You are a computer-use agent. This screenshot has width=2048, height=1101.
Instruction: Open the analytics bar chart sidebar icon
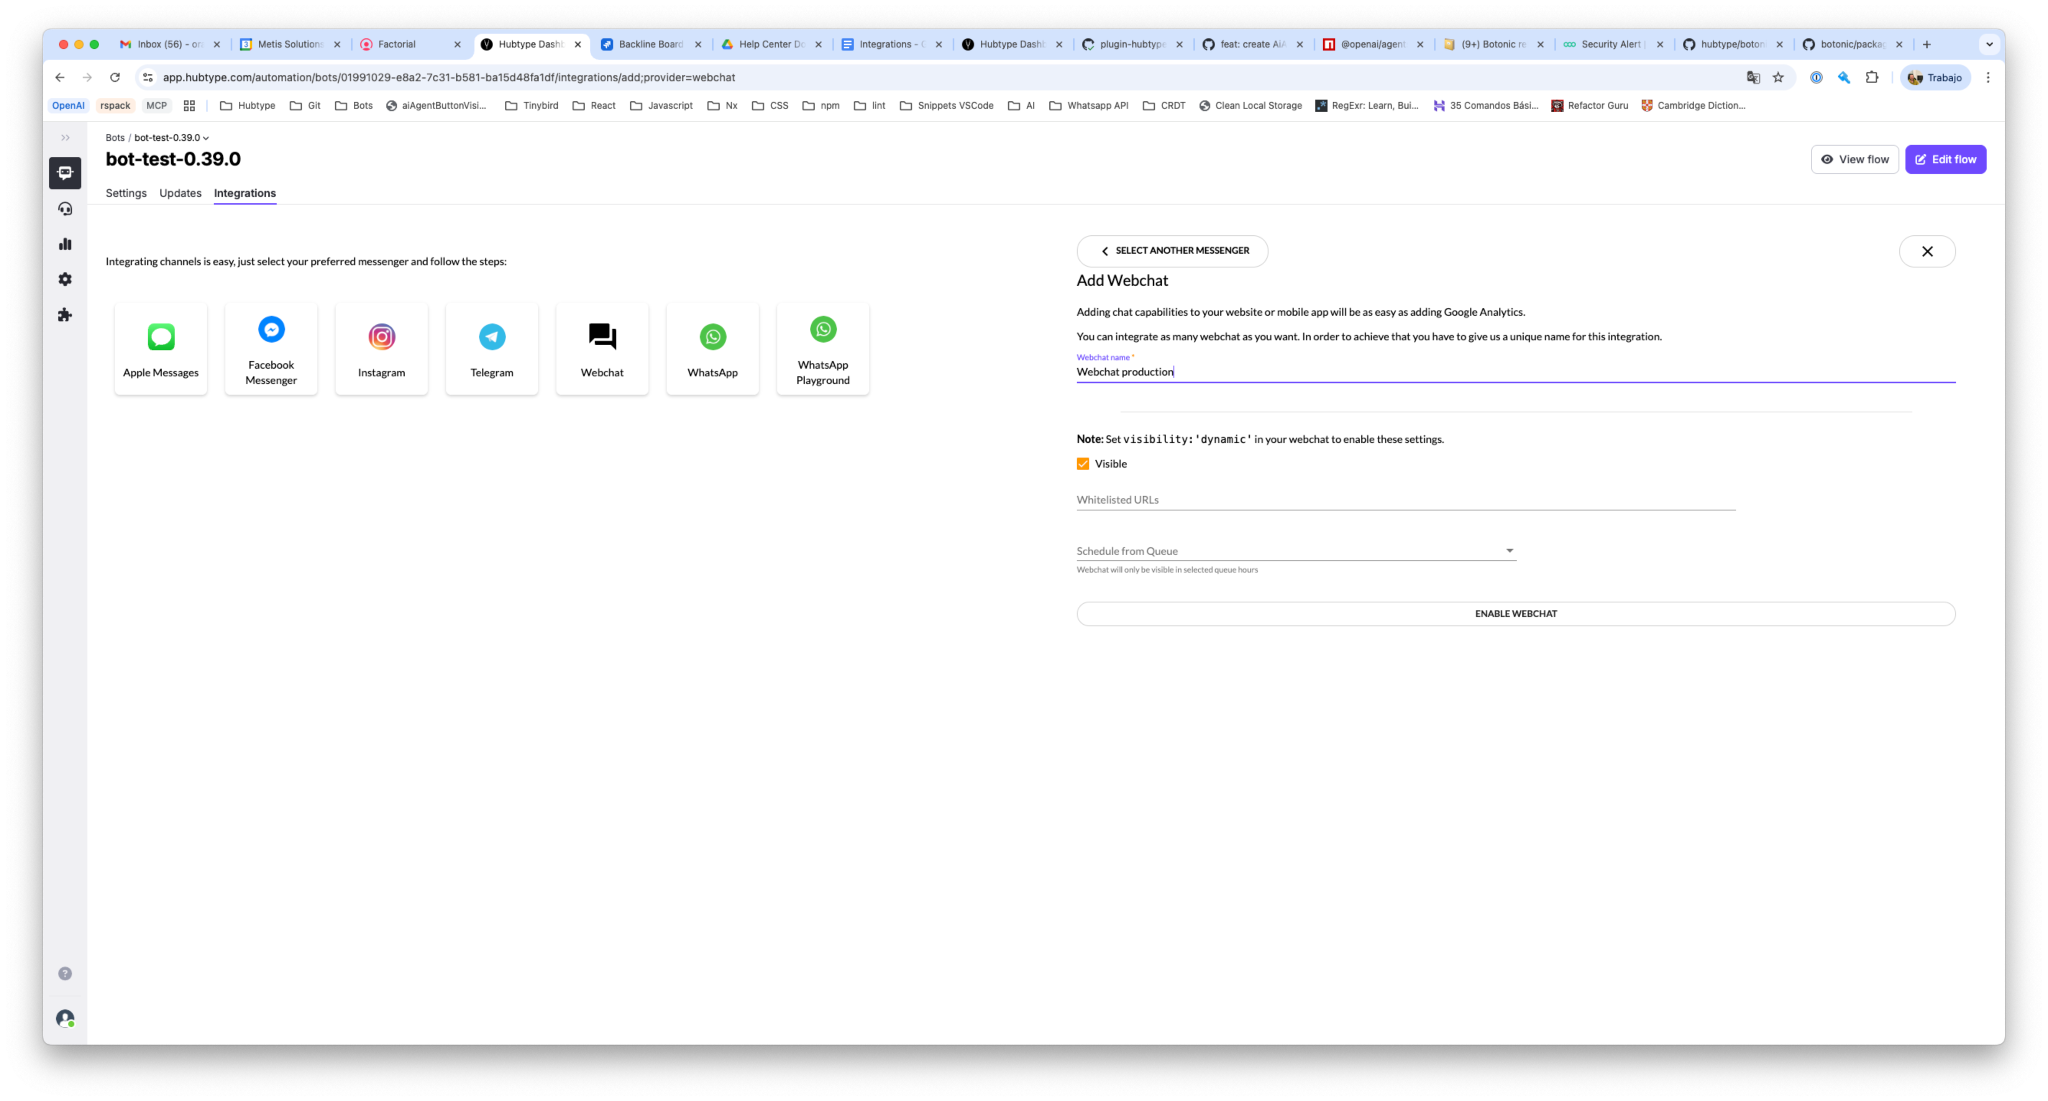(x=65, y=244)
